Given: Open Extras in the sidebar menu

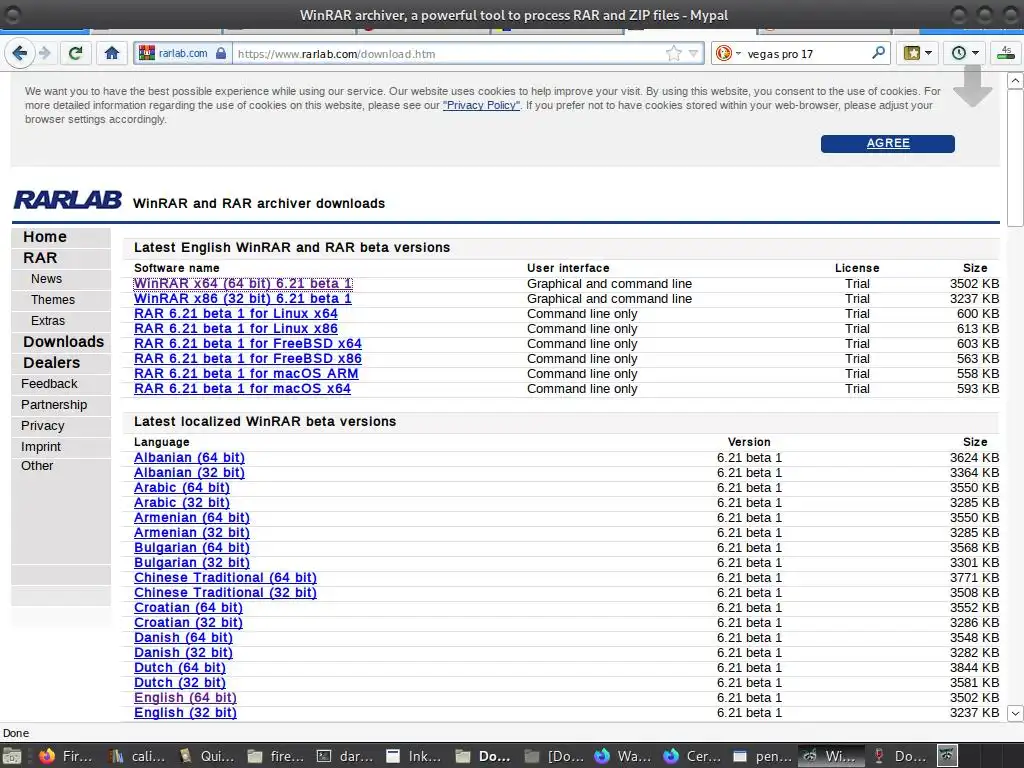Looking at the screenshot, I should pyautogui.click(x=48, y=321).
